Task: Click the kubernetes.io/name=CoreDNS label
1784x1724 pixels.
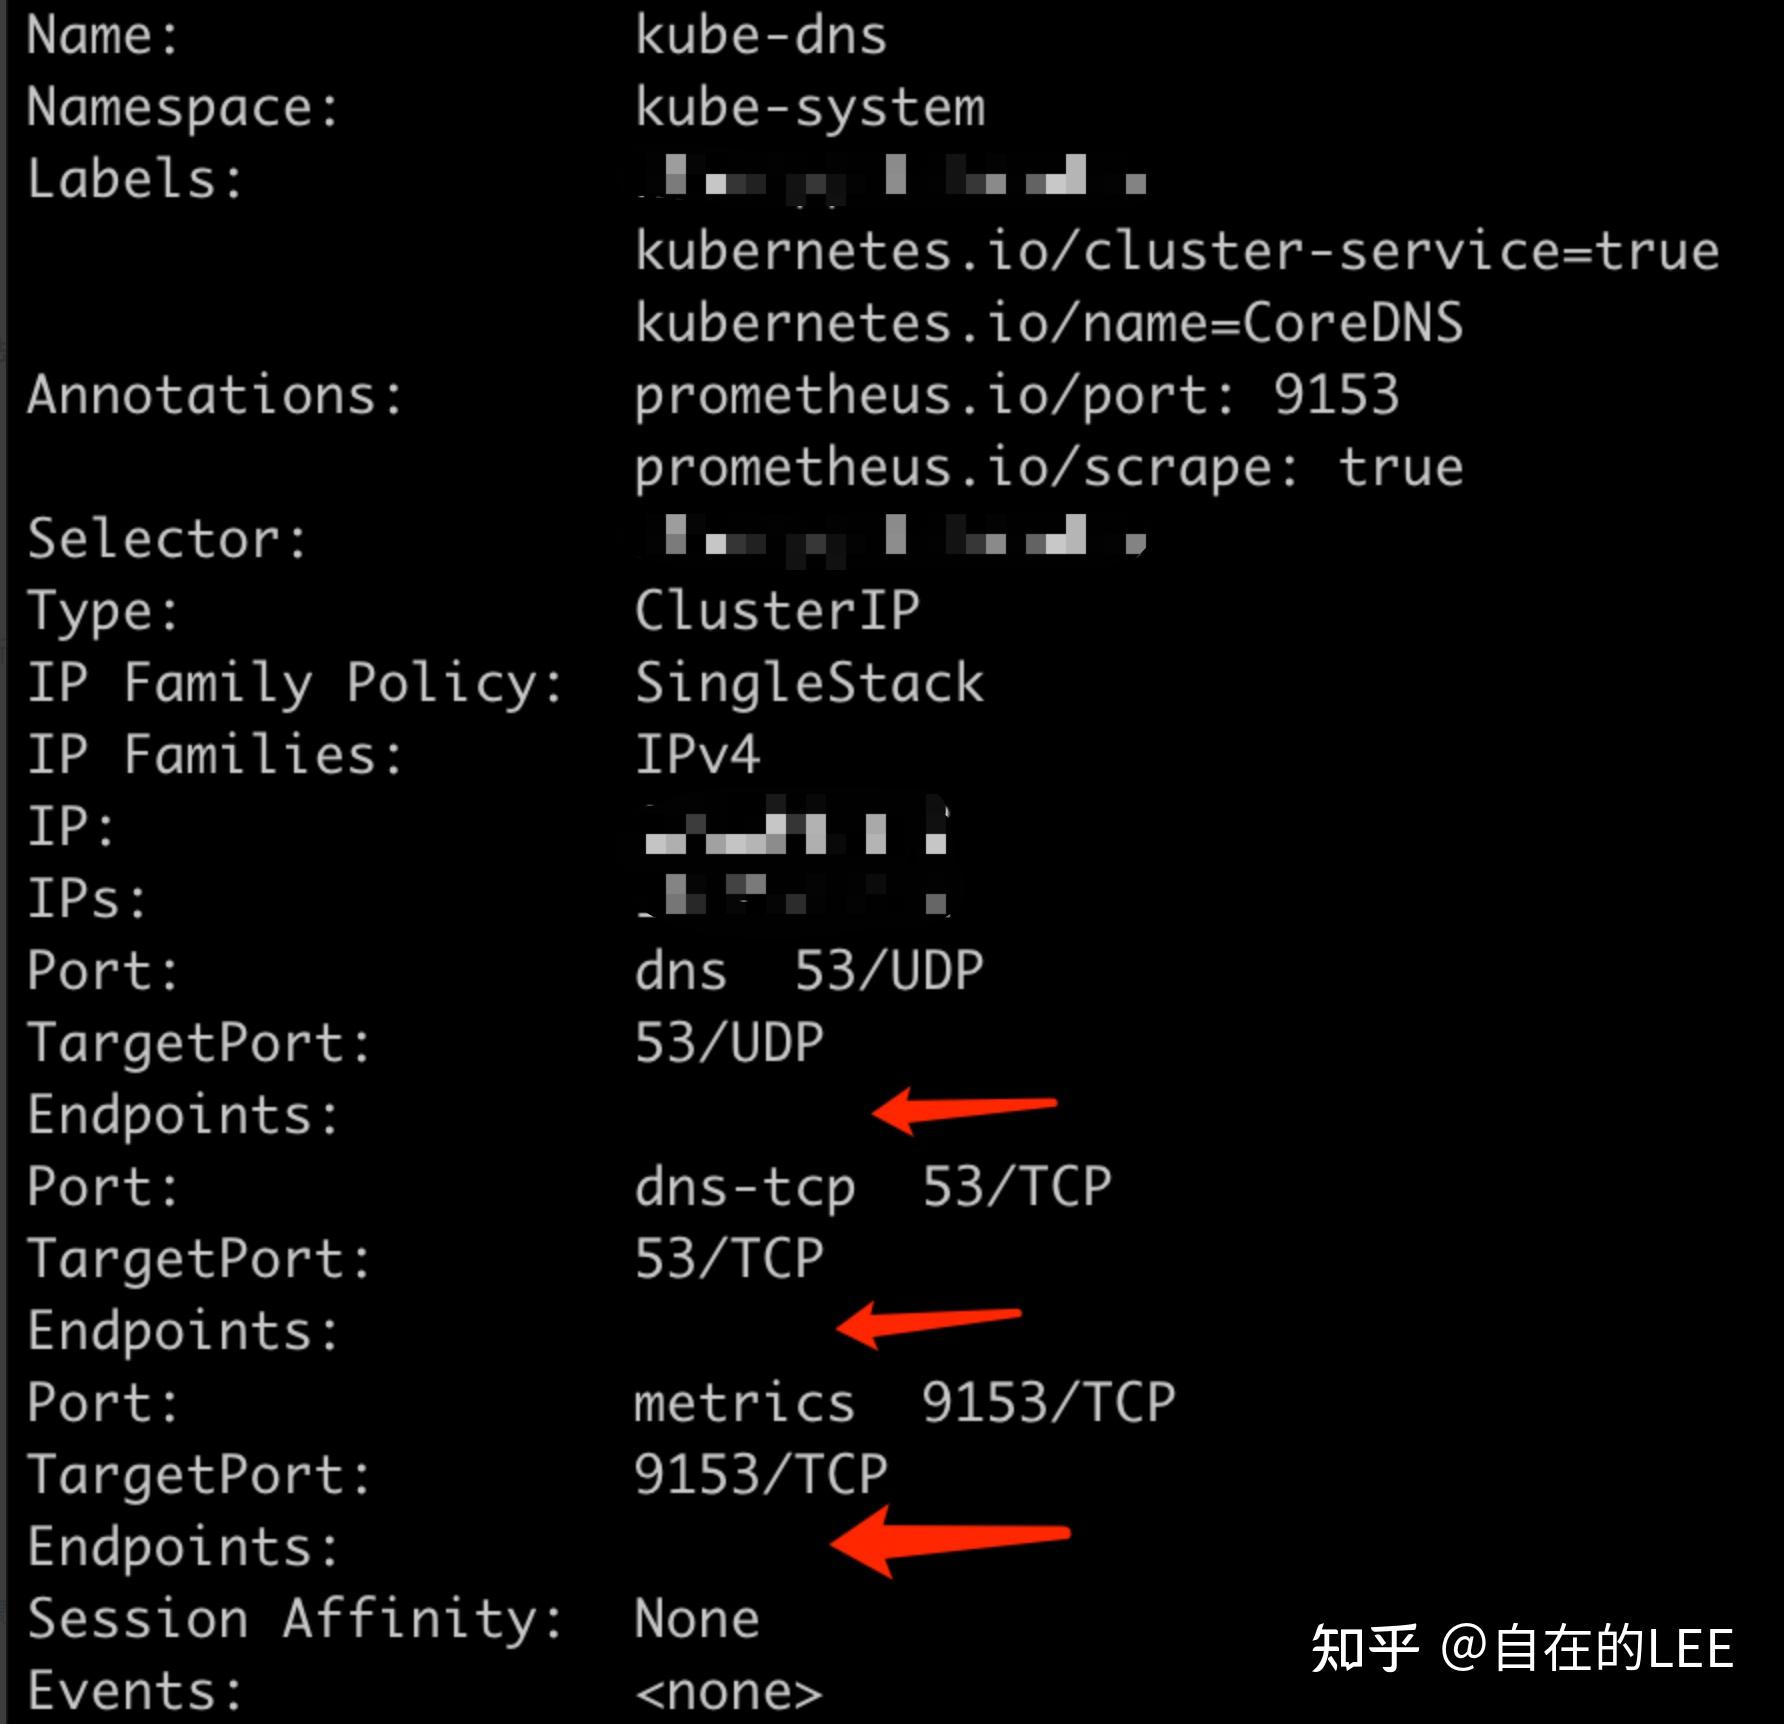Action: coord(1049,322)
